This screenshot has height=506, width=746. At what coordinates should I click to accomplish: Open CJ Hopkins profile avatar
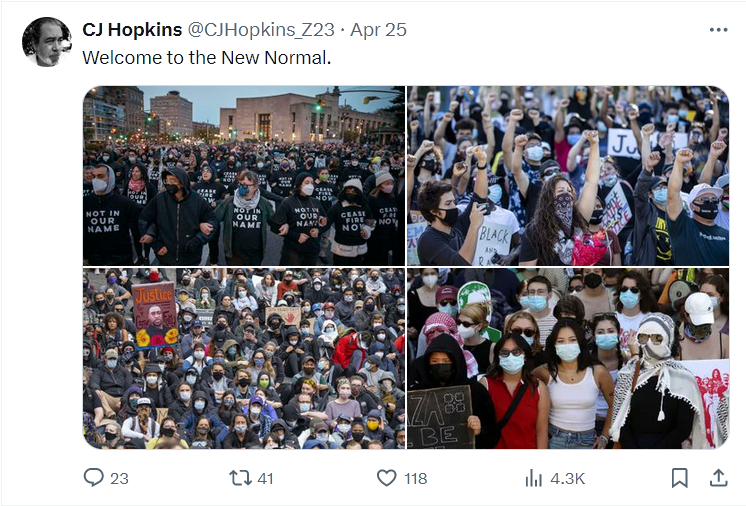[x=47, y=42]
